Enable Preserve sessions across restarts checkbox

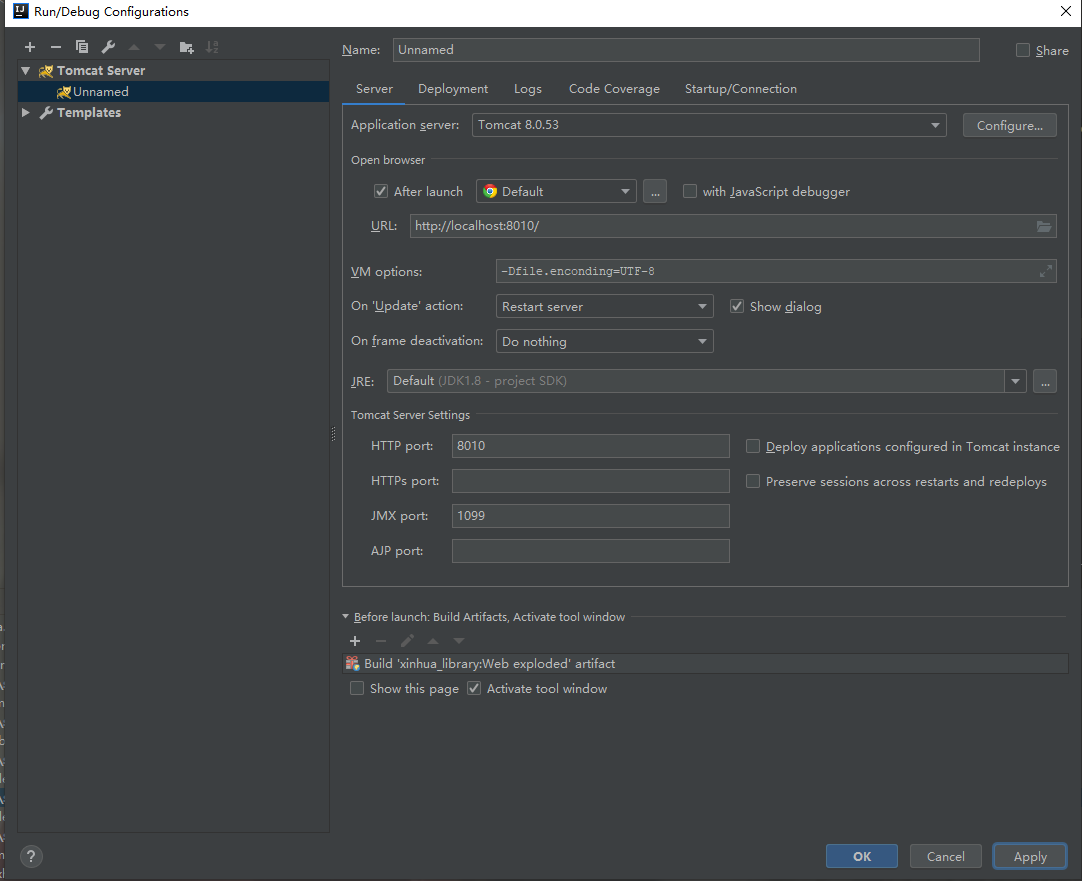coord(753,481)
